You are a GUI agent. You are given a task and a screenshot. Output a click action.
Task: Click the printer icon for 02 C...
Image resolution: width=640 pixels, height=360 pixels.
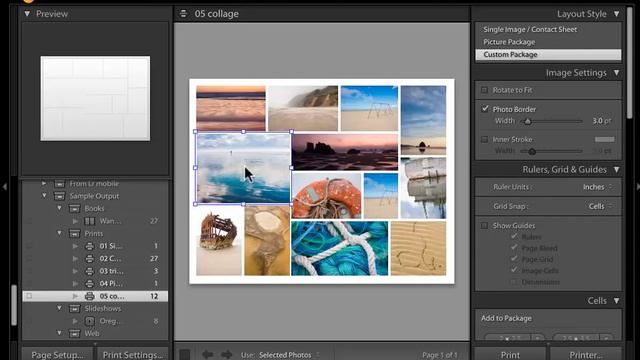89,258
